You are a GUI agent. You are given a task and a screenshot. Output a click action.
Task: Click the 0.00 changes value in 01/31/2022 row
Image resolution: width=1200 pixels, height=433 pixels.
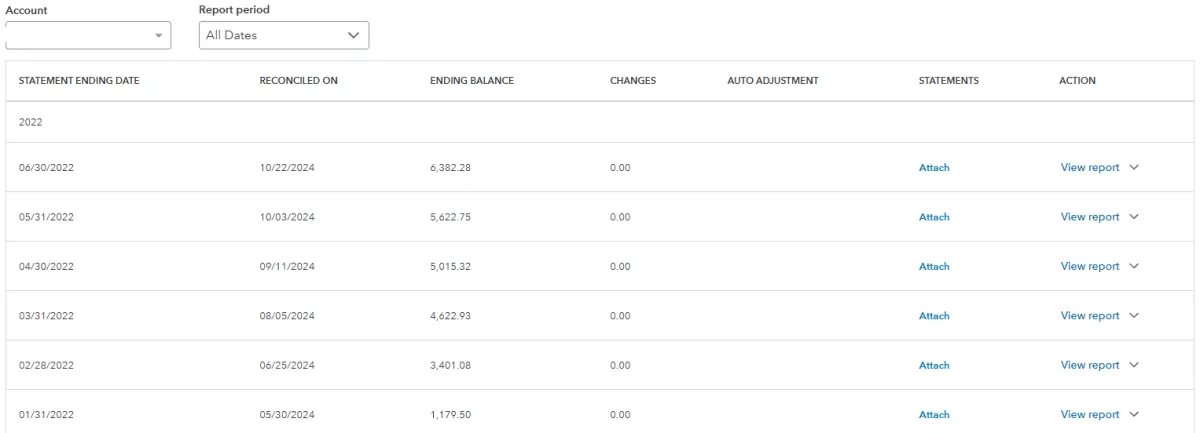[x=620, y=415]
